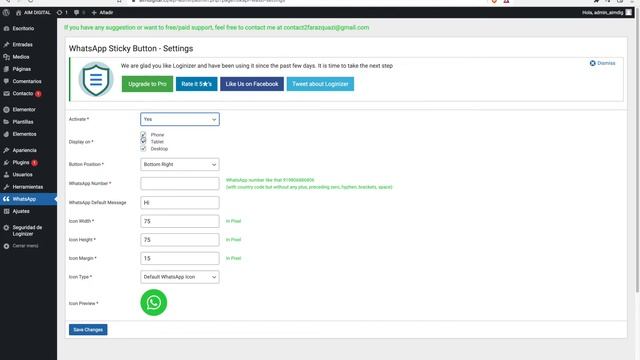Open AIM DIGITAL site home icon
Screen dimensions: 640x360
(18, 13)
